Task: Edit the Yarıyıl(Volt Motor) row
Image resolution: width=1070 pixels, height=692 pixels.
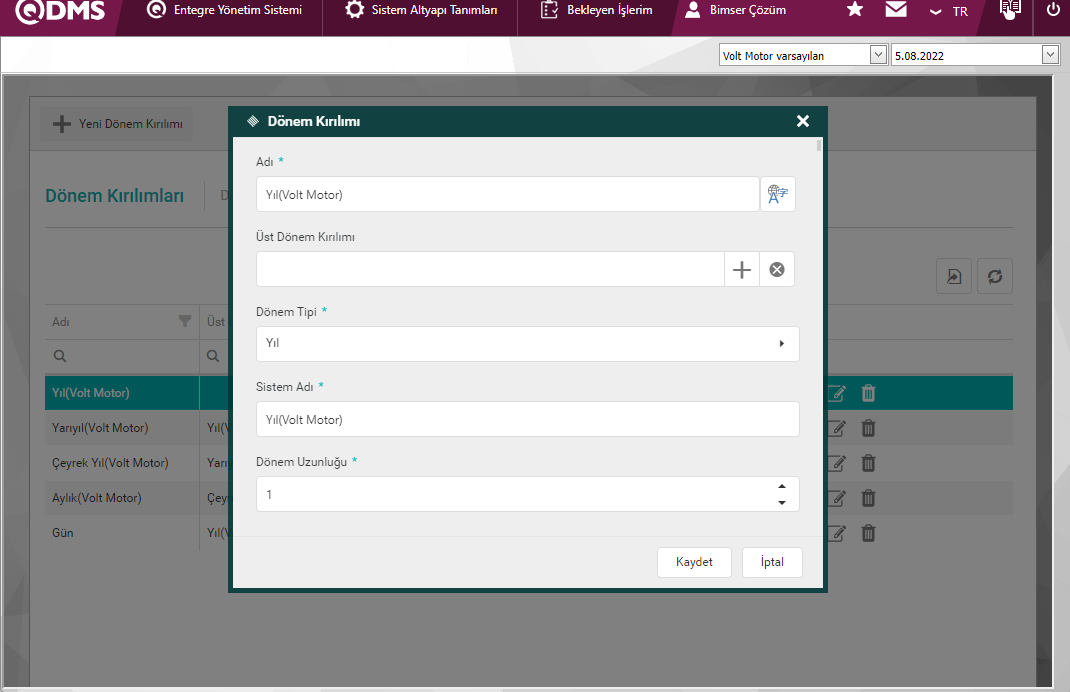Action: tap(837, 428)
